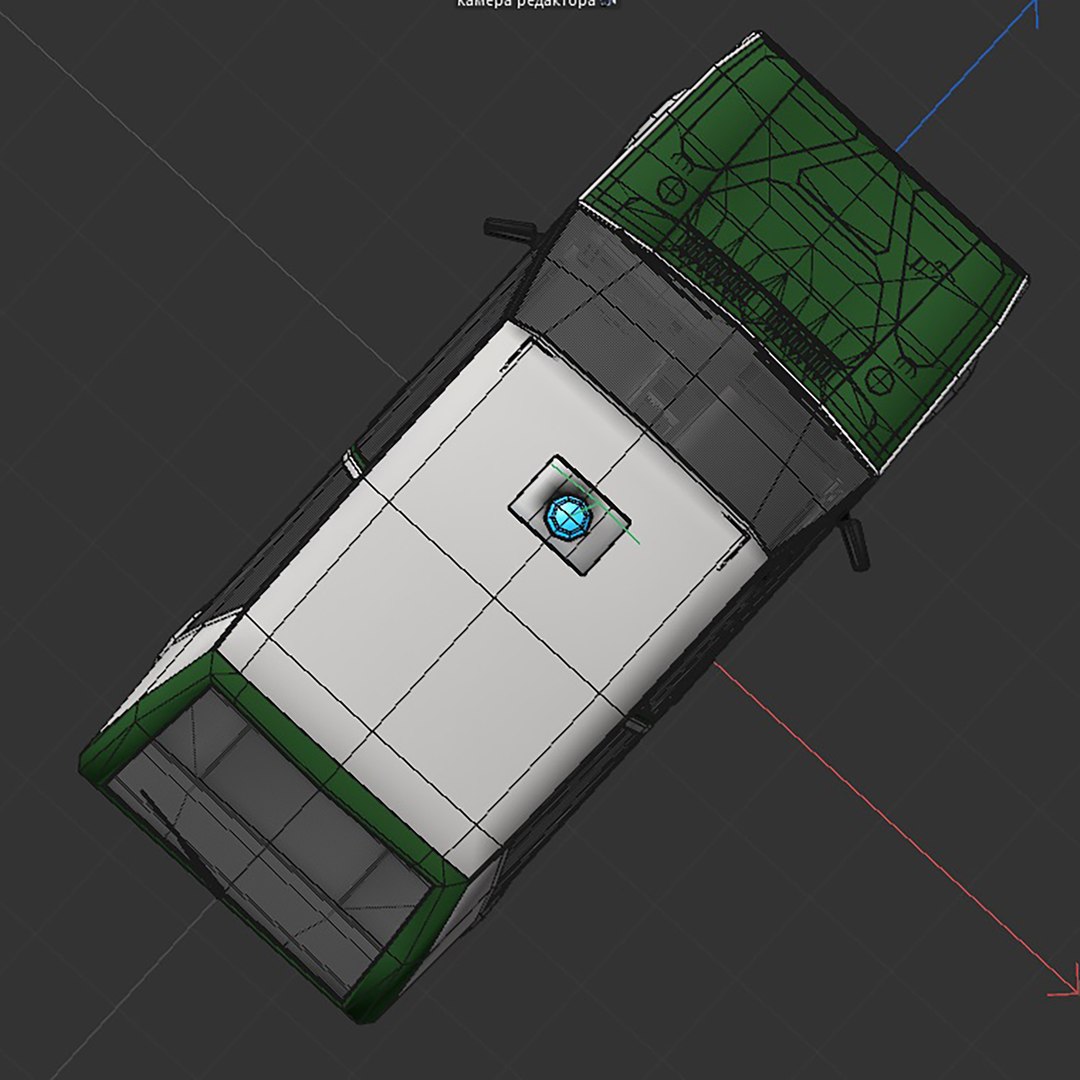Select the blue octagonal beacon on the car roof
Viewport: 1080px width, 1080px height.
click(x=569, y=517)
